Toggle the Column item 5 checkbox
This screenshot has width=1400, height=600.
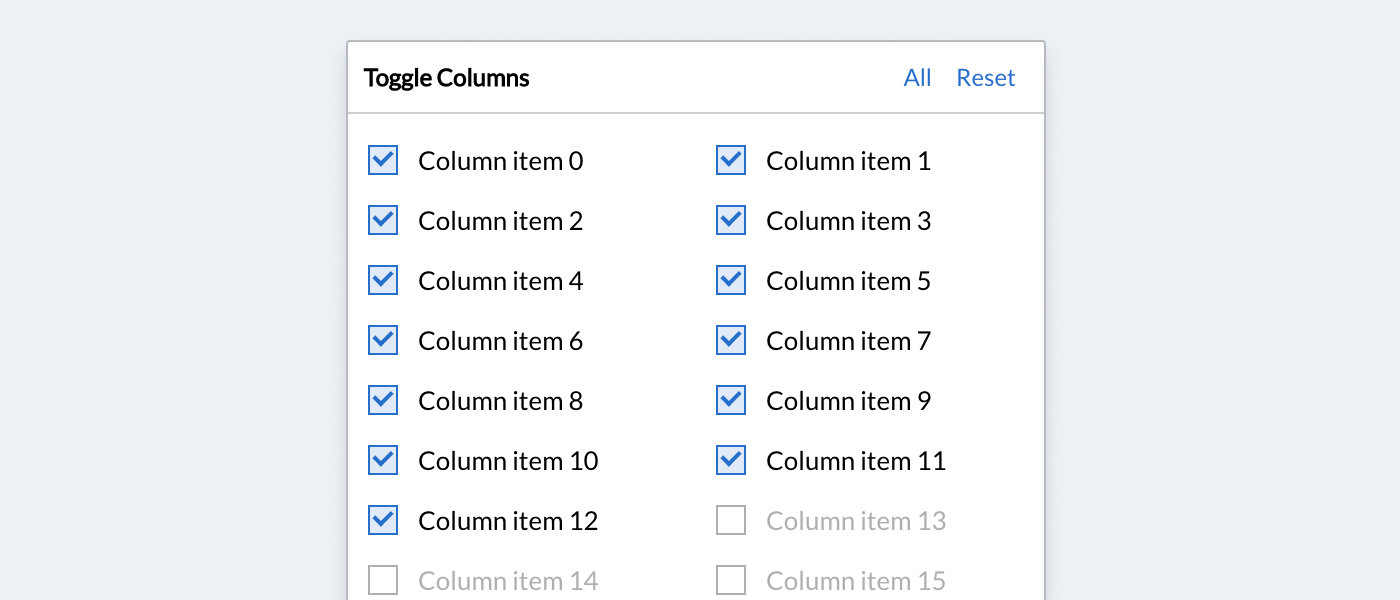coord(731,280)
